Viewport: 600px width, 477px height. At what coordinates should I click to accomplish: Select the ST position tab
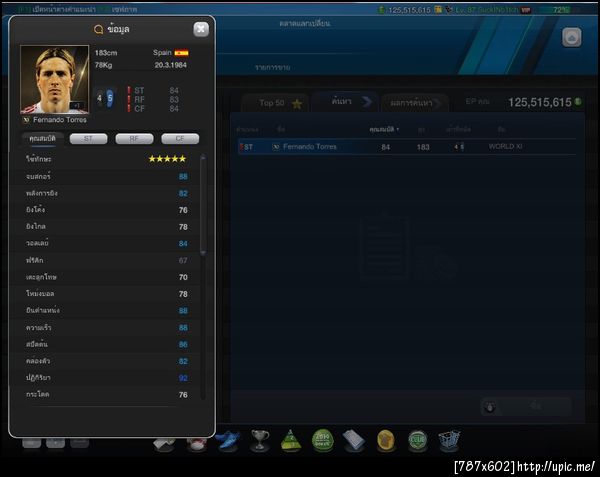[x=88, y=138]
